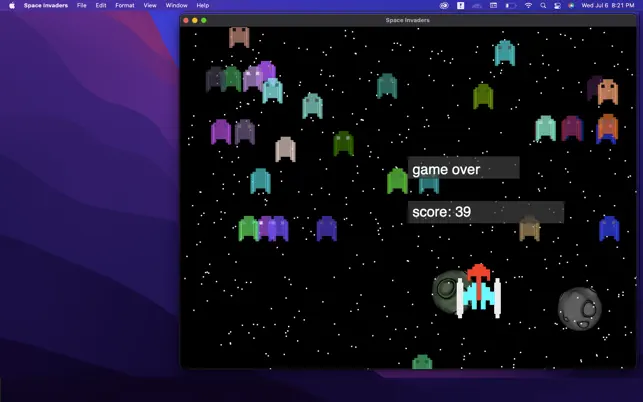Minimize the Space Invaders window

coord(195,20)
